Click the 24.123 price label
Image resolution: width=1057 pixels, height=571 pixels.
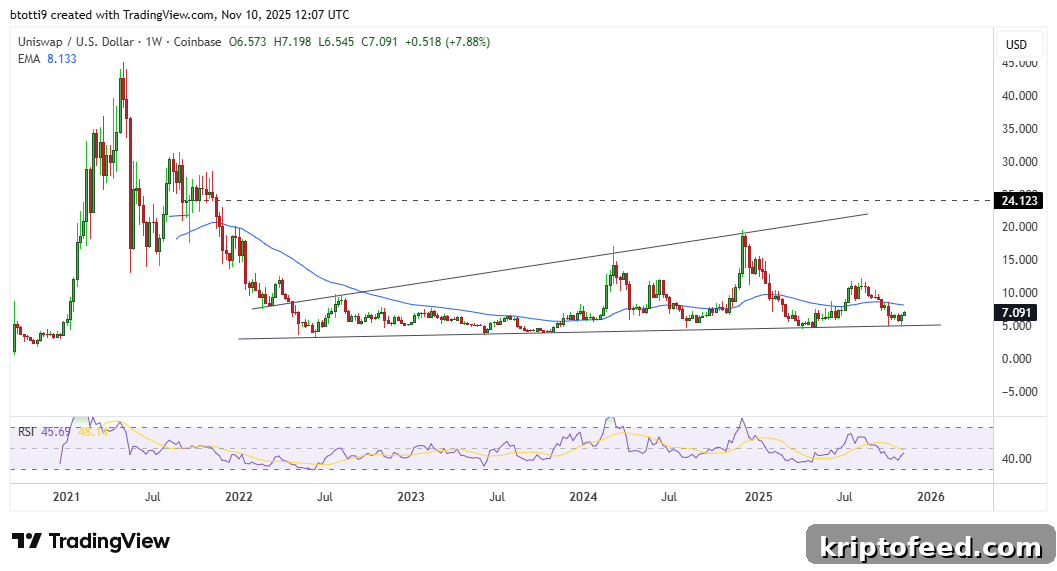pos(1019,200)
